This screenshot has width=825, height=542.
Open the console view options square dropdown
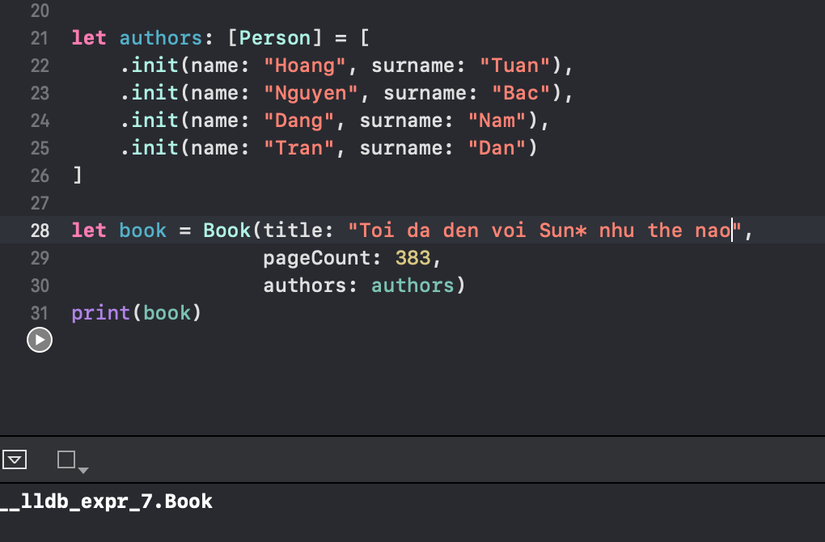[x=72, y=461]
